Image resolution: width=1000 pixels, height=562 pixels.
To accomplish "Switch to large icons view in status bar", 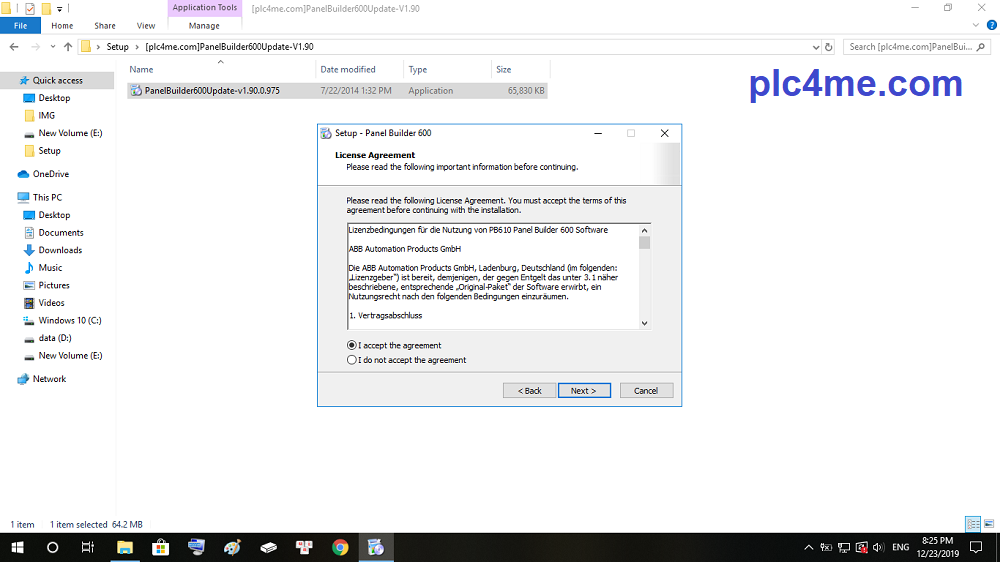I will pyautogui.click(x=990, y=524).
